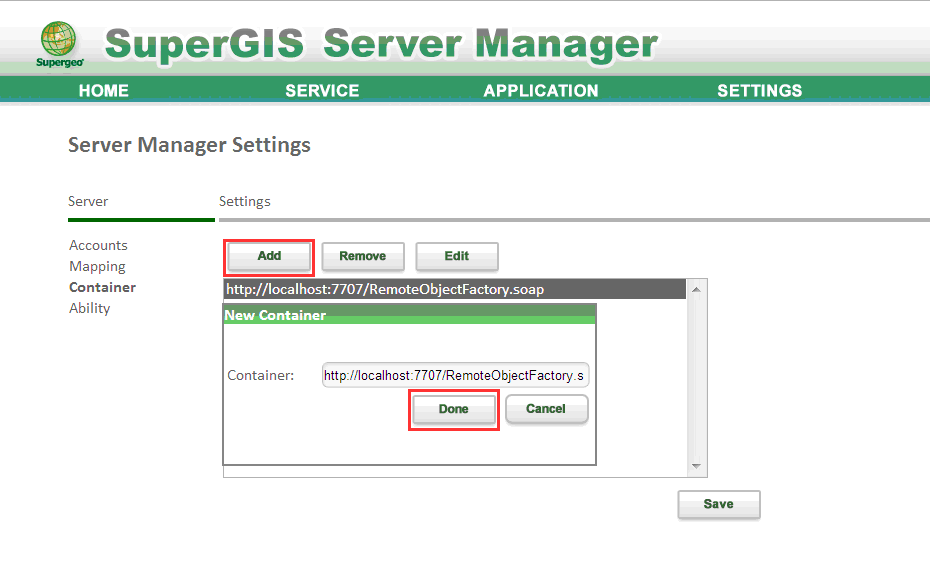Switch to the Settings tab
930x565 pixels.
pos(244,202)
